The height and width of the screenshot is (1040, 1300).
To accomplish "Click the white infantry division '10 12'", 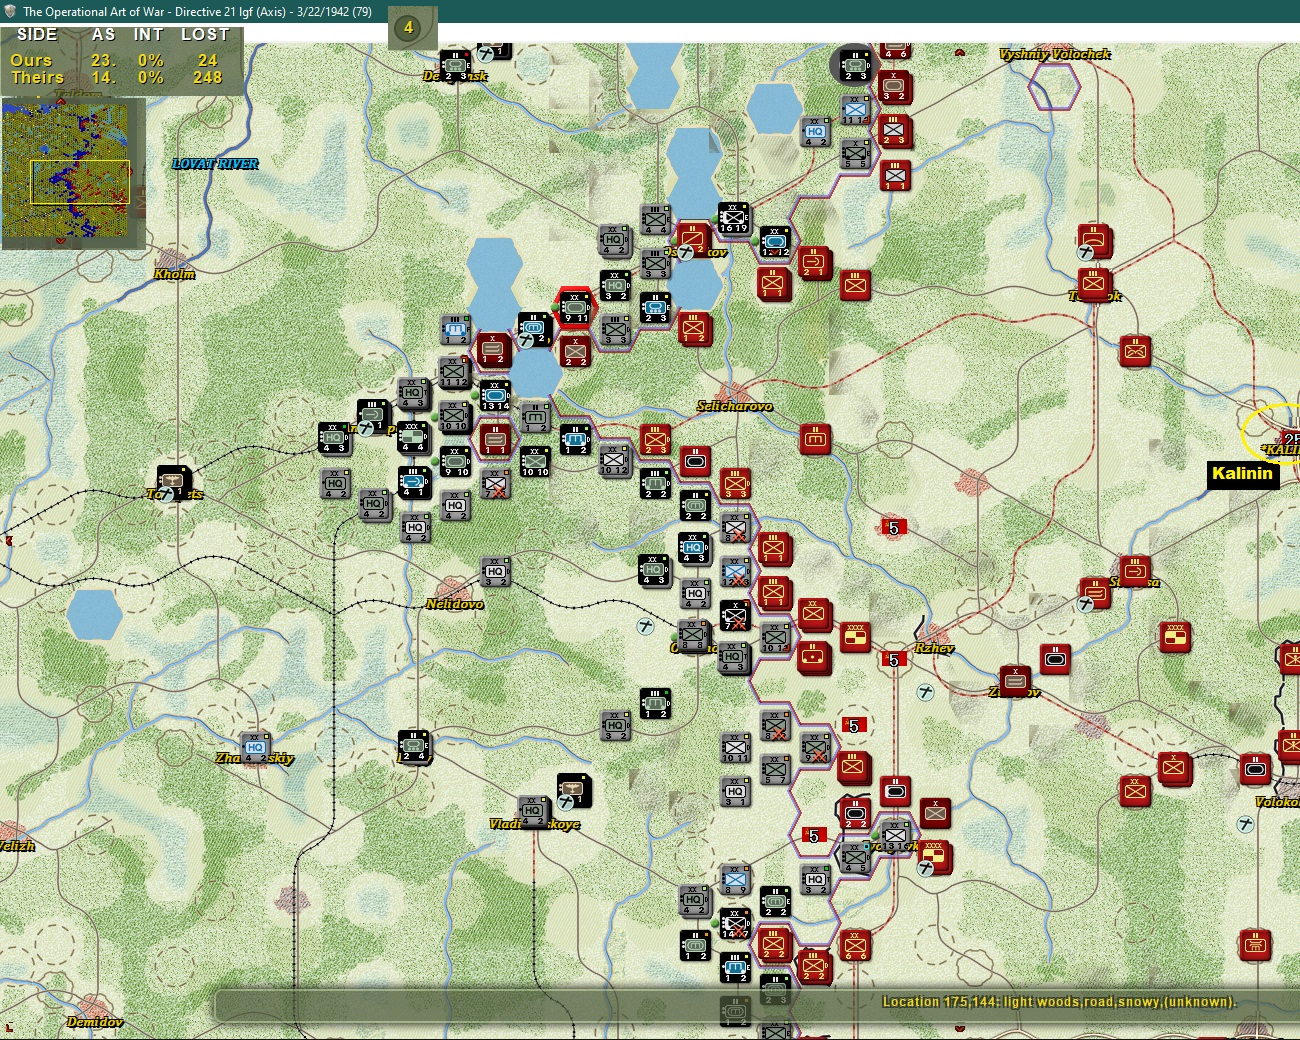I will click(614, 459).
